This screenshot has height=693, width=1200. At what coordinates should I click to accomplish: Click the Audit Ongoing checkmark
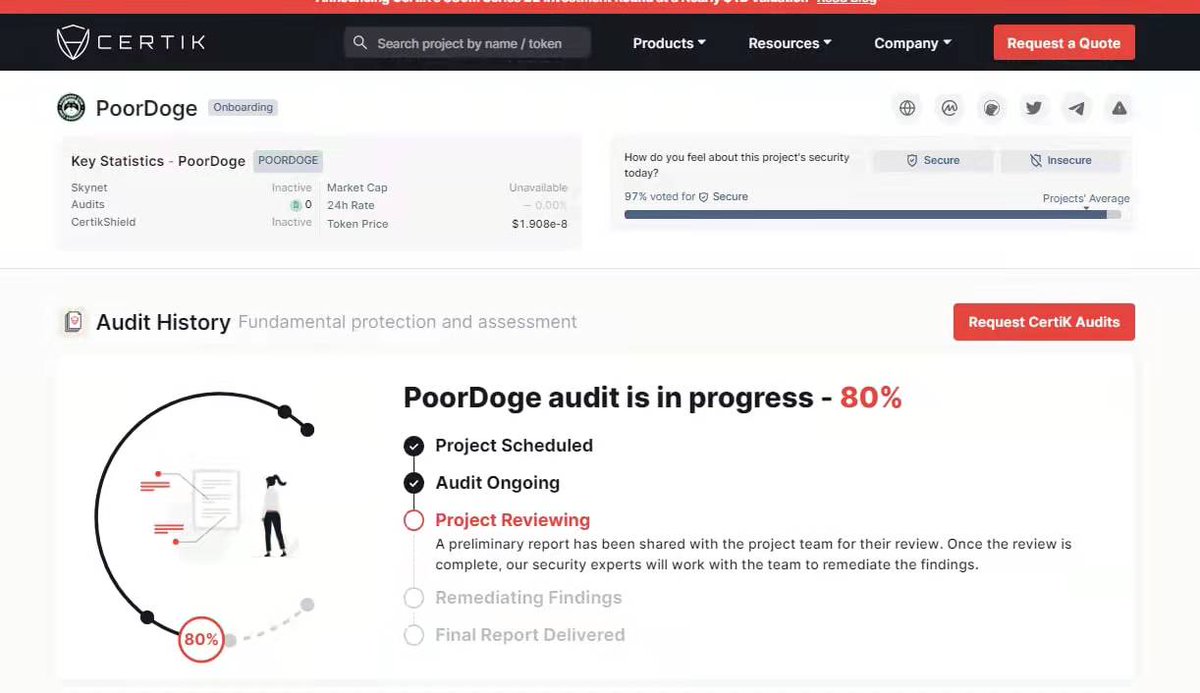pyautogui.click(x=413, y=483)
